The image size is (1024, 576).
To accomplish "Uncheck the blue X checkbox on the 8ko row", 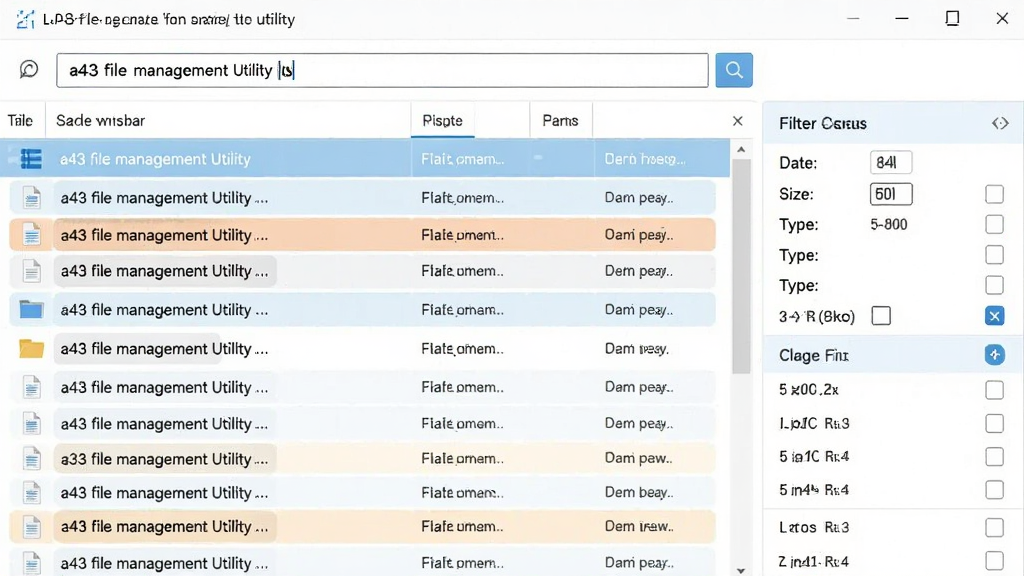I will pyautogui.click(x=994, y=316).
